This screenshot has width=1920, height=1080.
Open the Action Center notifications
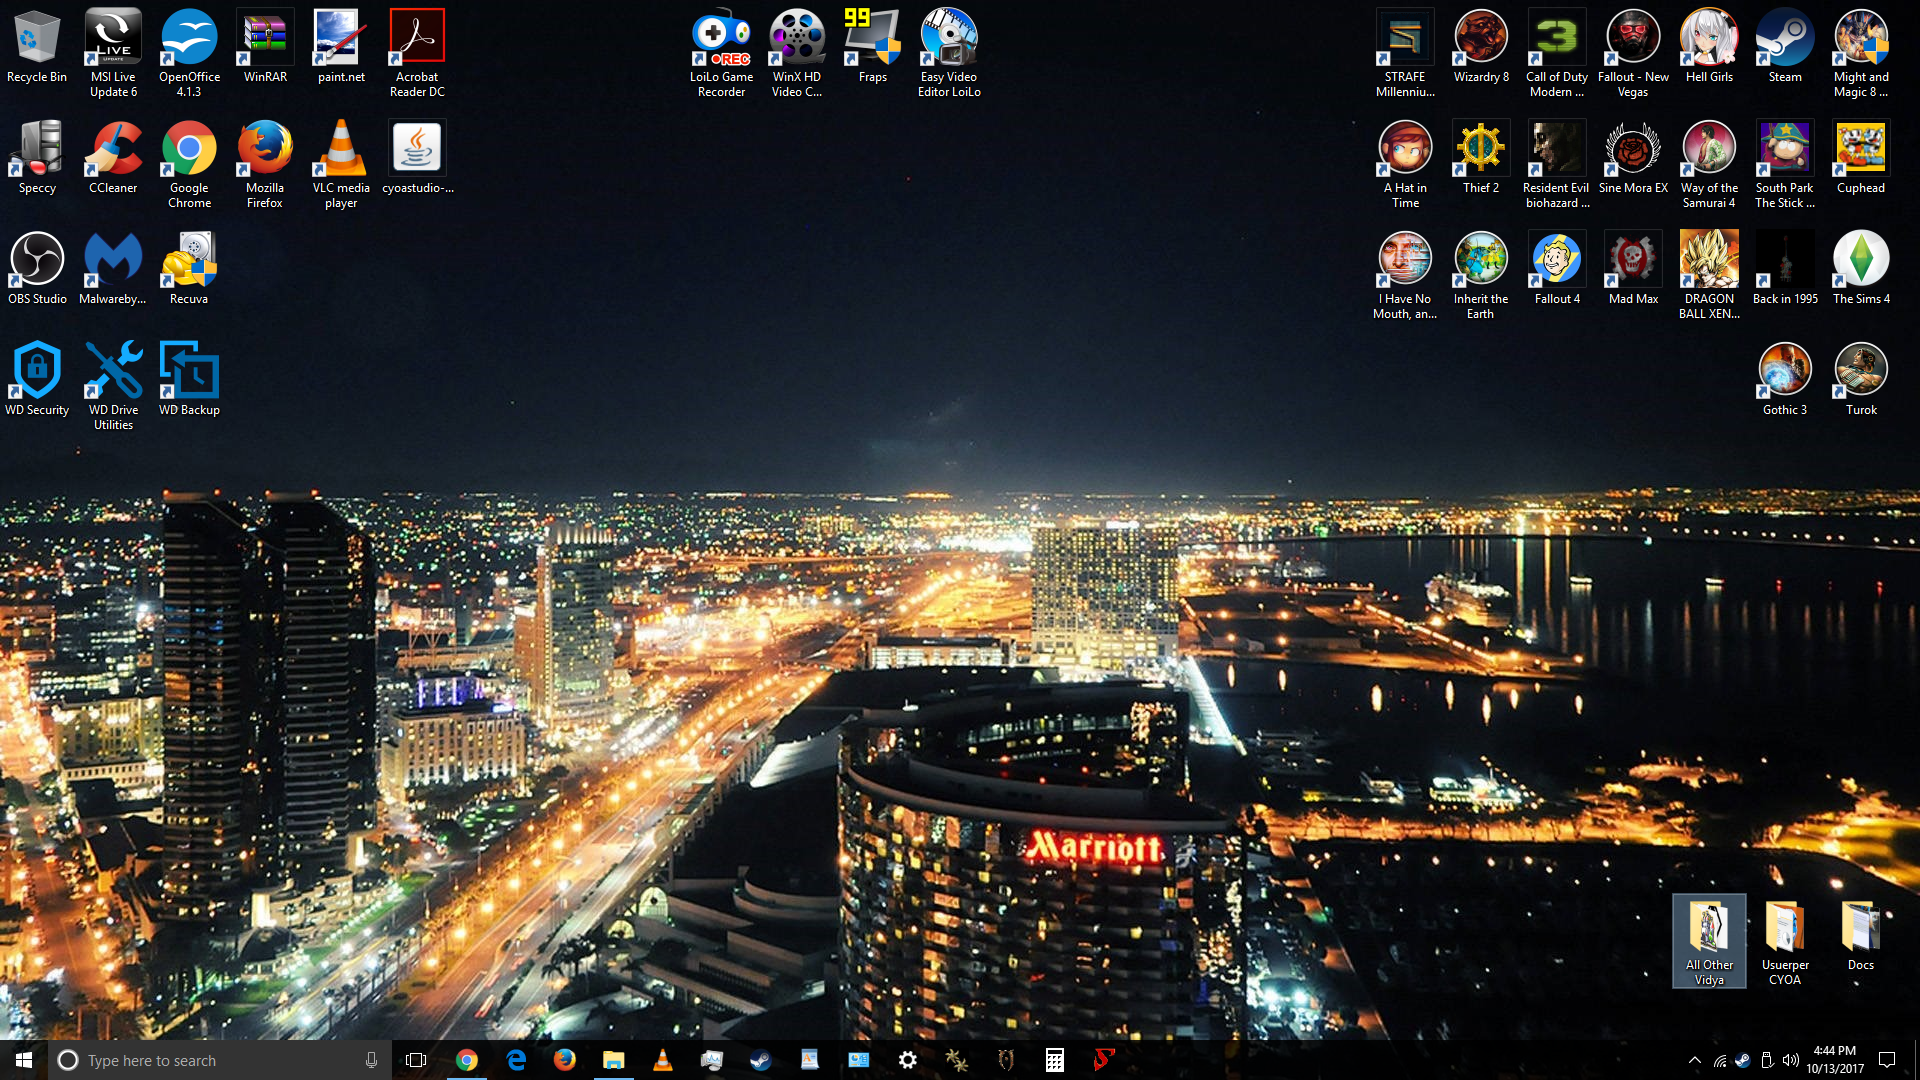click(1887, 1060)
